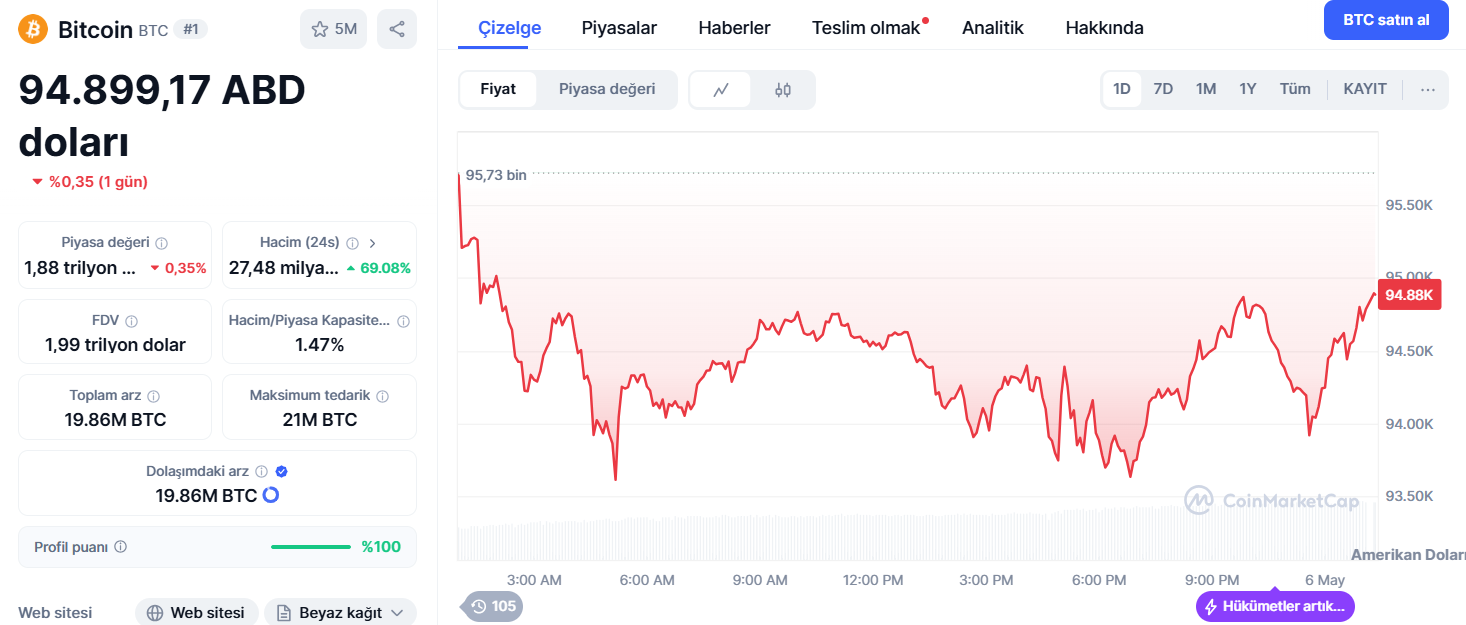1466x625 pixels.
Task: Open the Analitik tab
Action: pyautogui.click(x=993, y=28)
